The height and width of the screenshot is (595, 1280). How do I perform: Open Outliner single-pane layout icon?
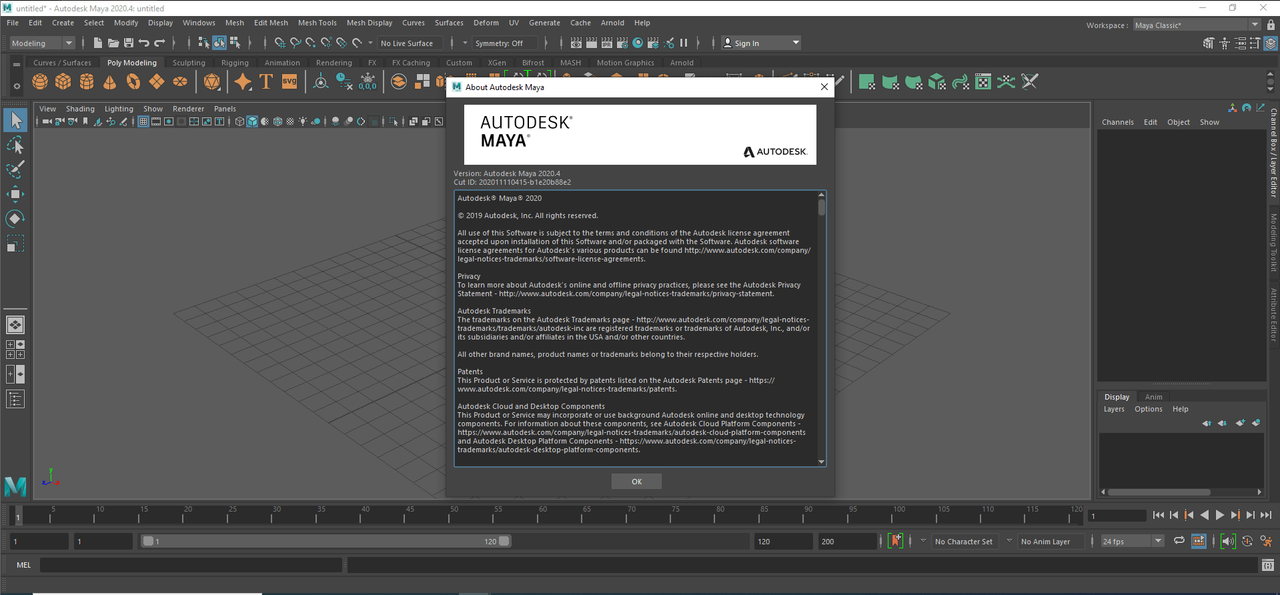pos(15,399)
